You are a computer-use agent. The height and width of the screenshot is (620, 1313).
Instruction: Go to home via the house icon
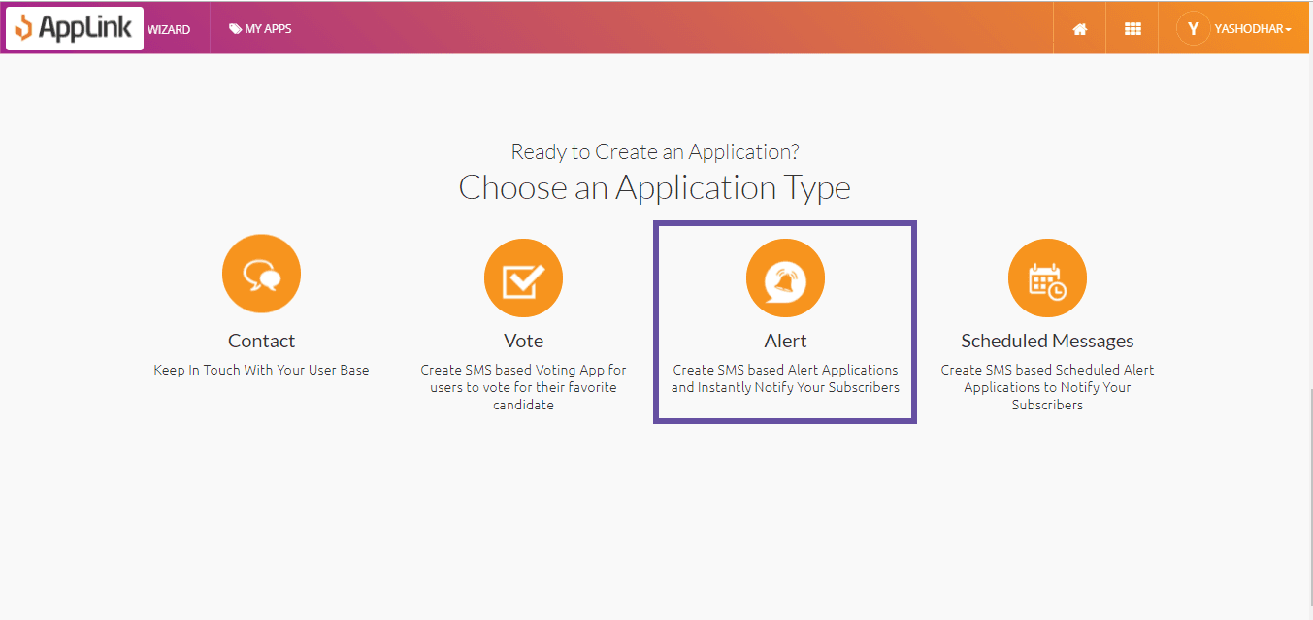point(1080,29)
